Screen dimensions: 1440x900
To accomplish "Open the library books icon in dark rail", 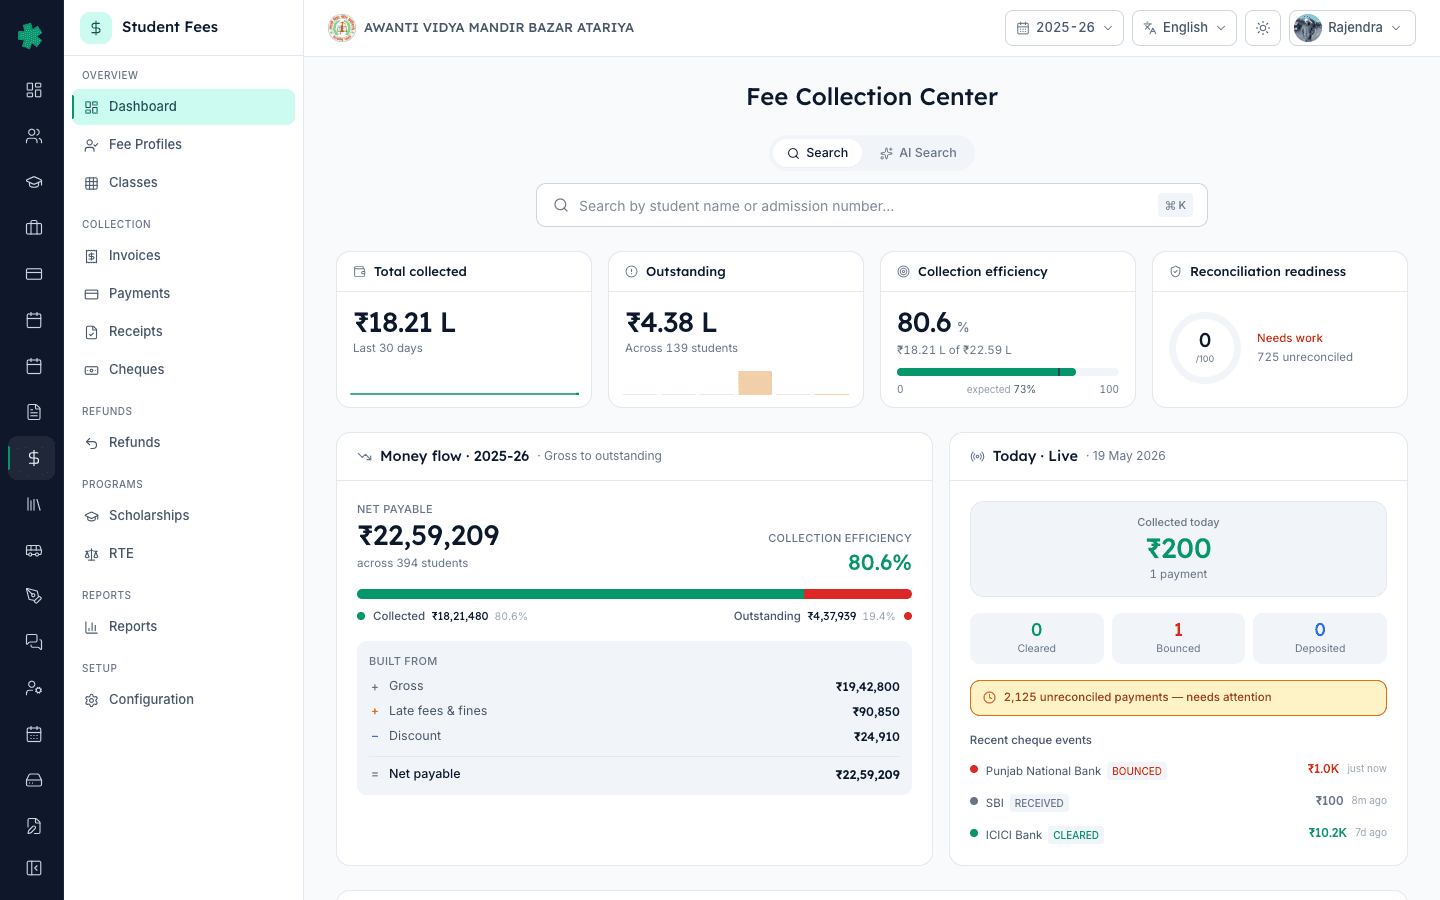I will point(34,504).
